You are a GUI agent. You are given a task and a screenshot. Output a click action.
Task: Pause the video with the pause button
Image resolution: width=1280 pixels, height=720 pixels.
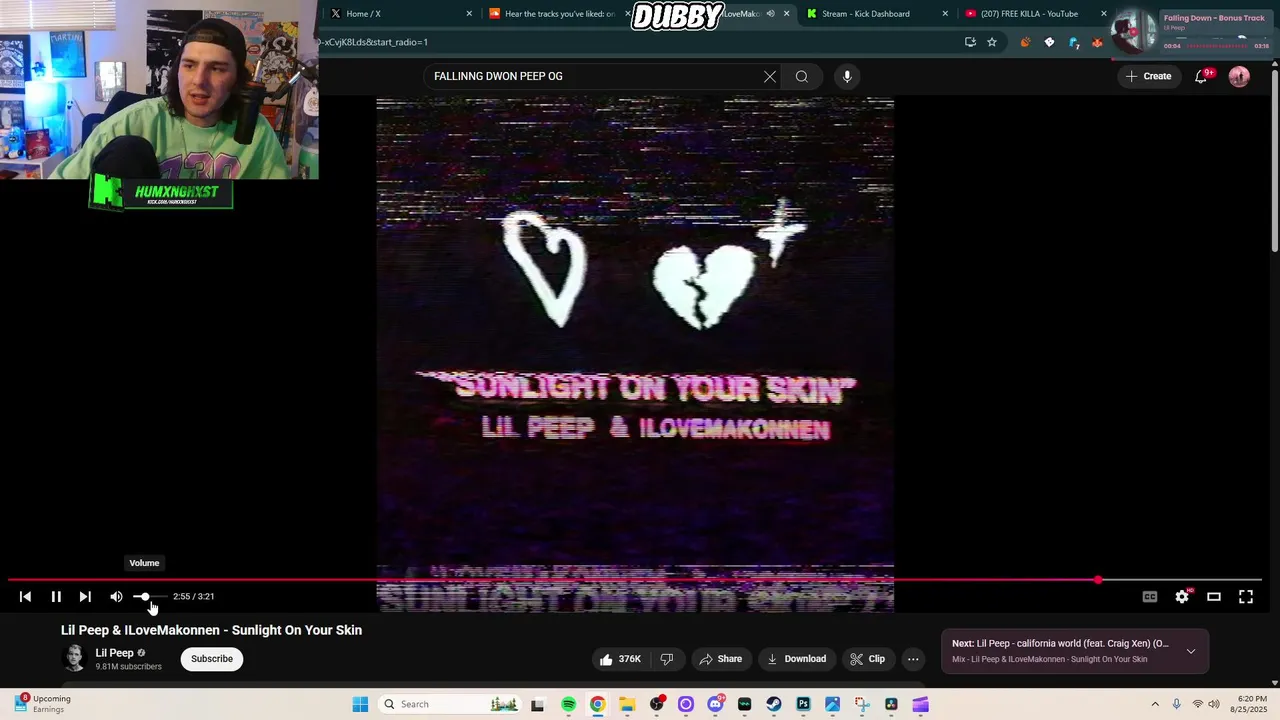(x=56, y=597)
